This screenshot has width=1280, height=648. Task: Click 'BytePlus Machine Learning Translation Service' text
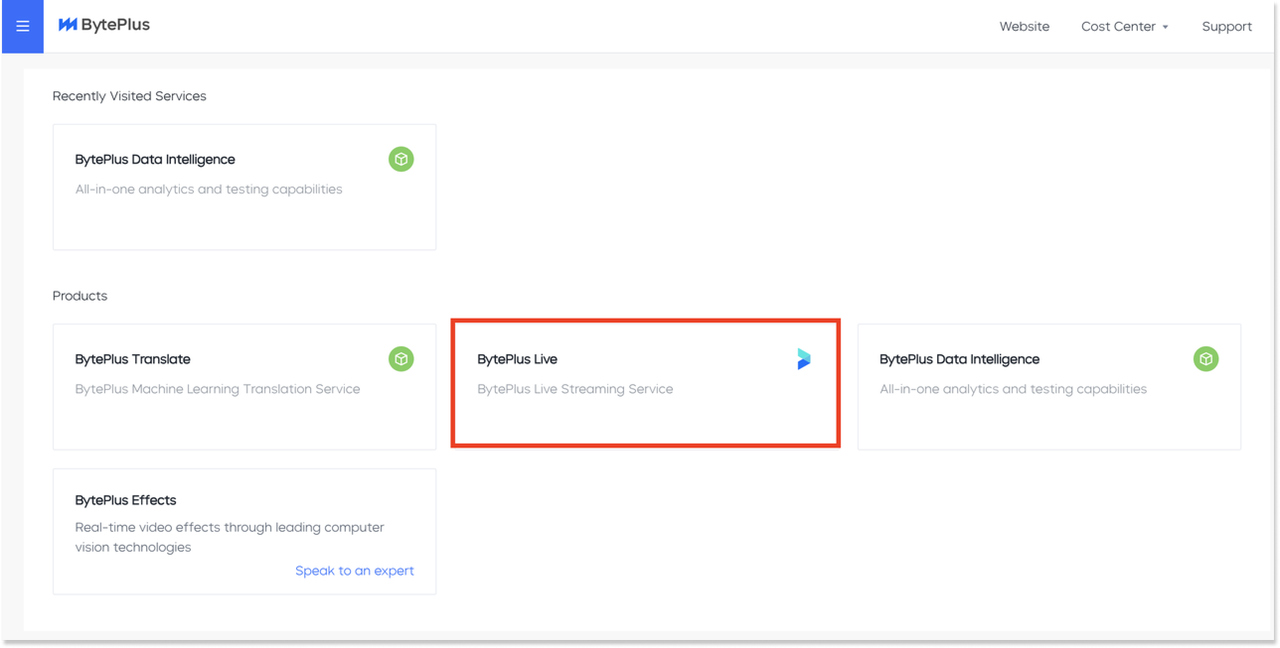point(217,389)
